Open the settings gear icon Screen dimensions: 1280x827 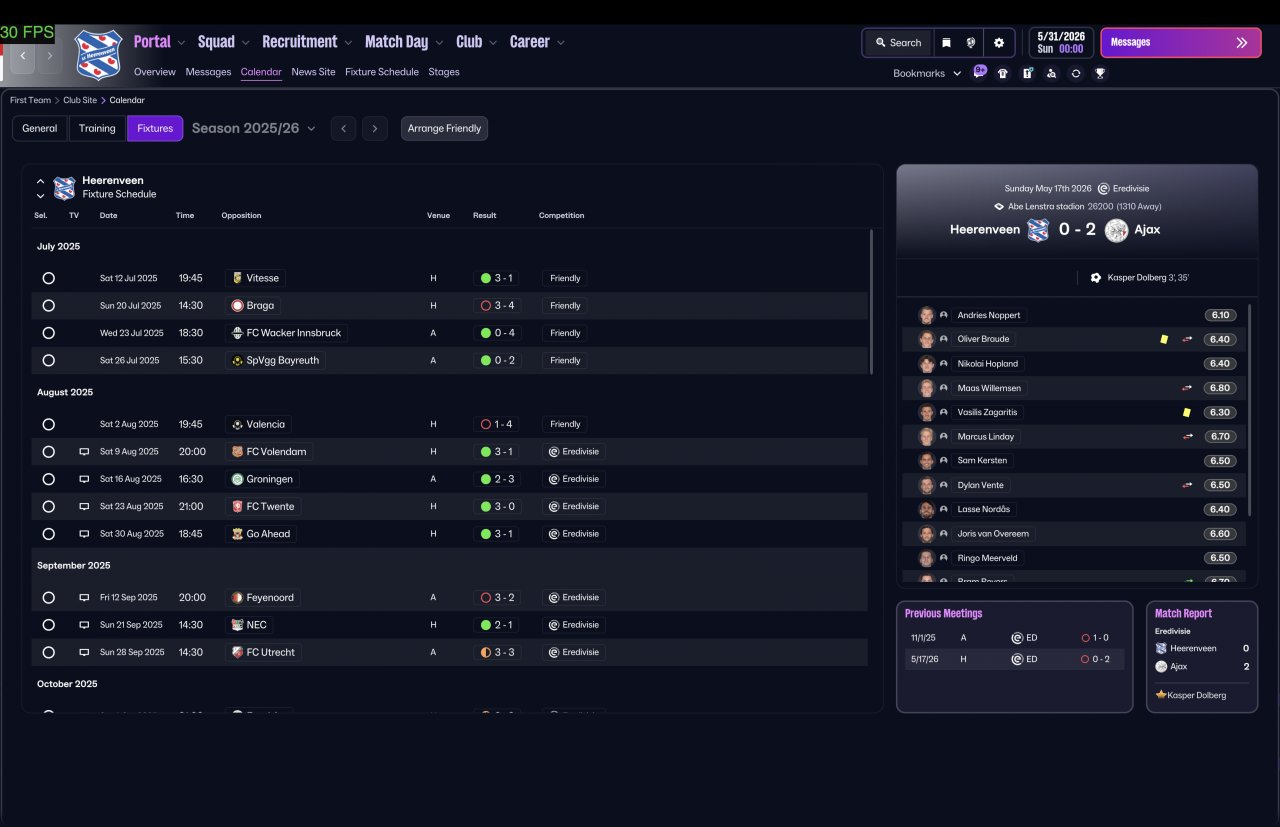click(x=998, y=43)
